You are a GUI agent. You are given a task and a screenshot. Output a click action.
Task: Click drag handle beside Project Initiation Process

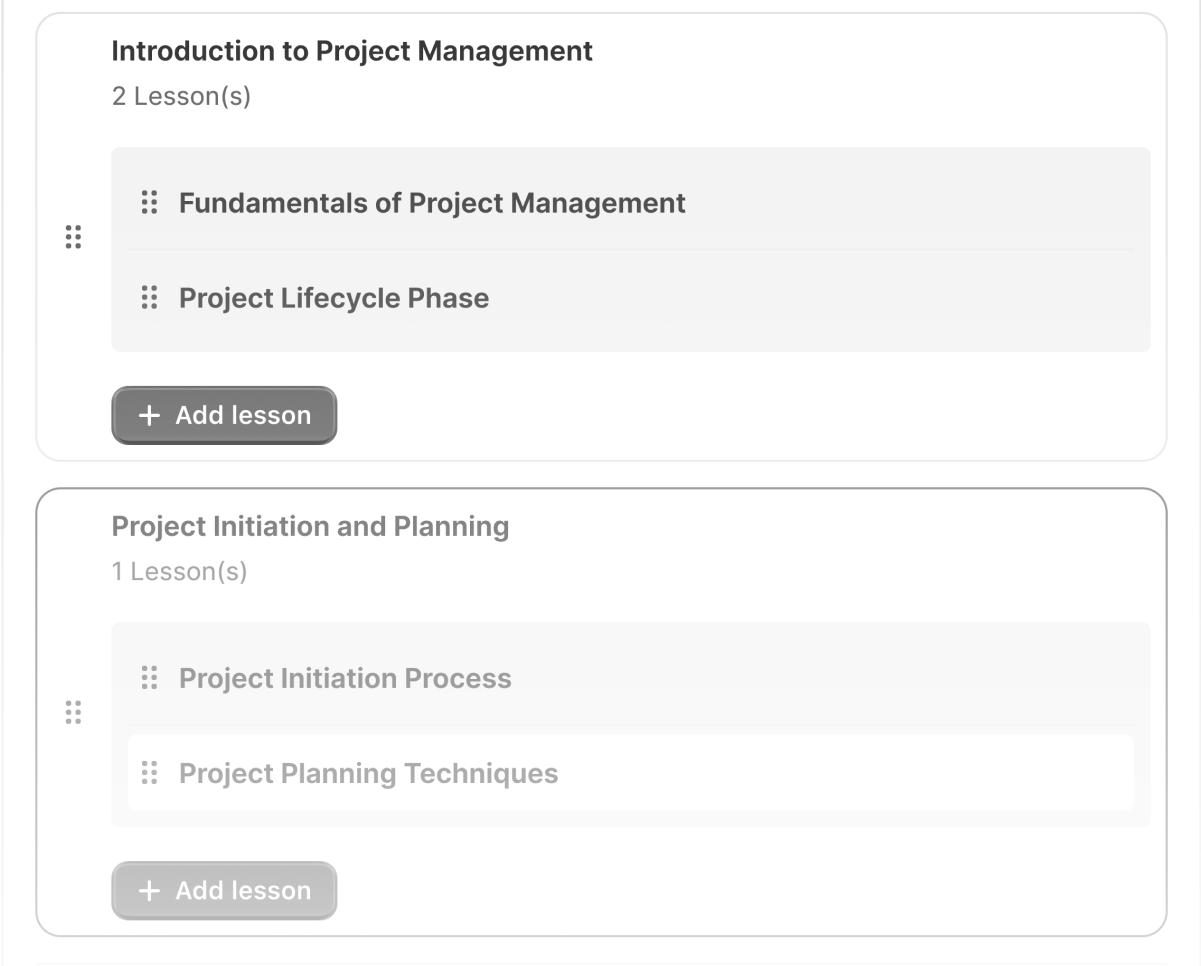(149, 678)
